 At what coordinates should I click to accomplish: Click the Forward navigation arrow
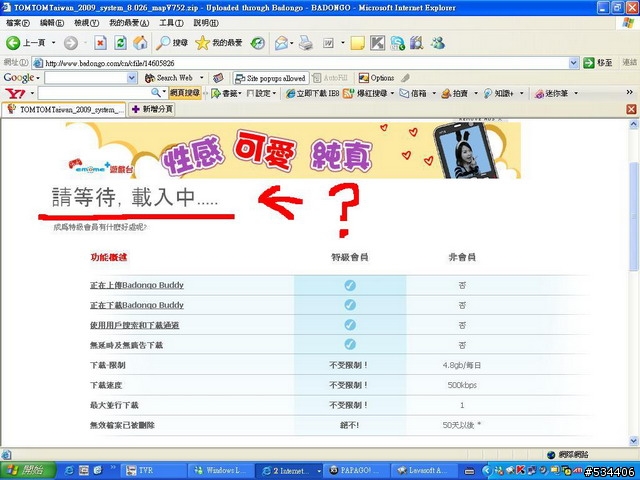(x=71, y=42)
